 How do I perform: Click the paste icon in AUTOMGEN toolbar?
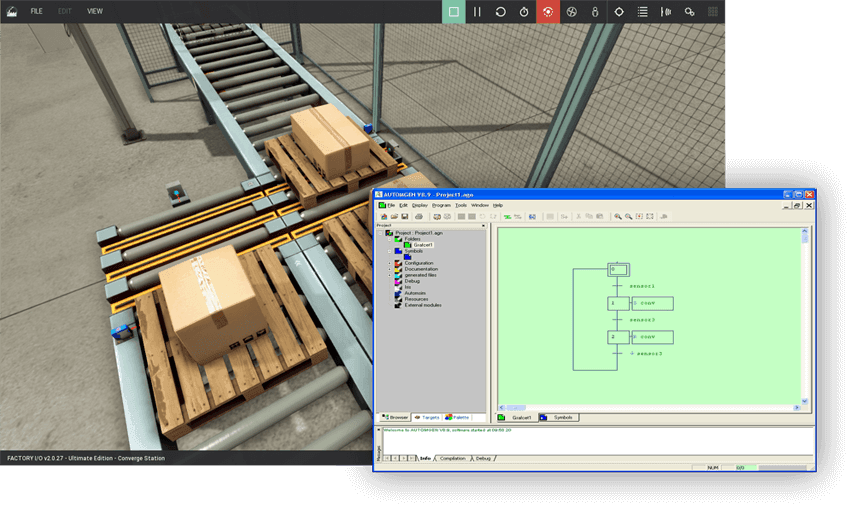(x=600, y=216)
